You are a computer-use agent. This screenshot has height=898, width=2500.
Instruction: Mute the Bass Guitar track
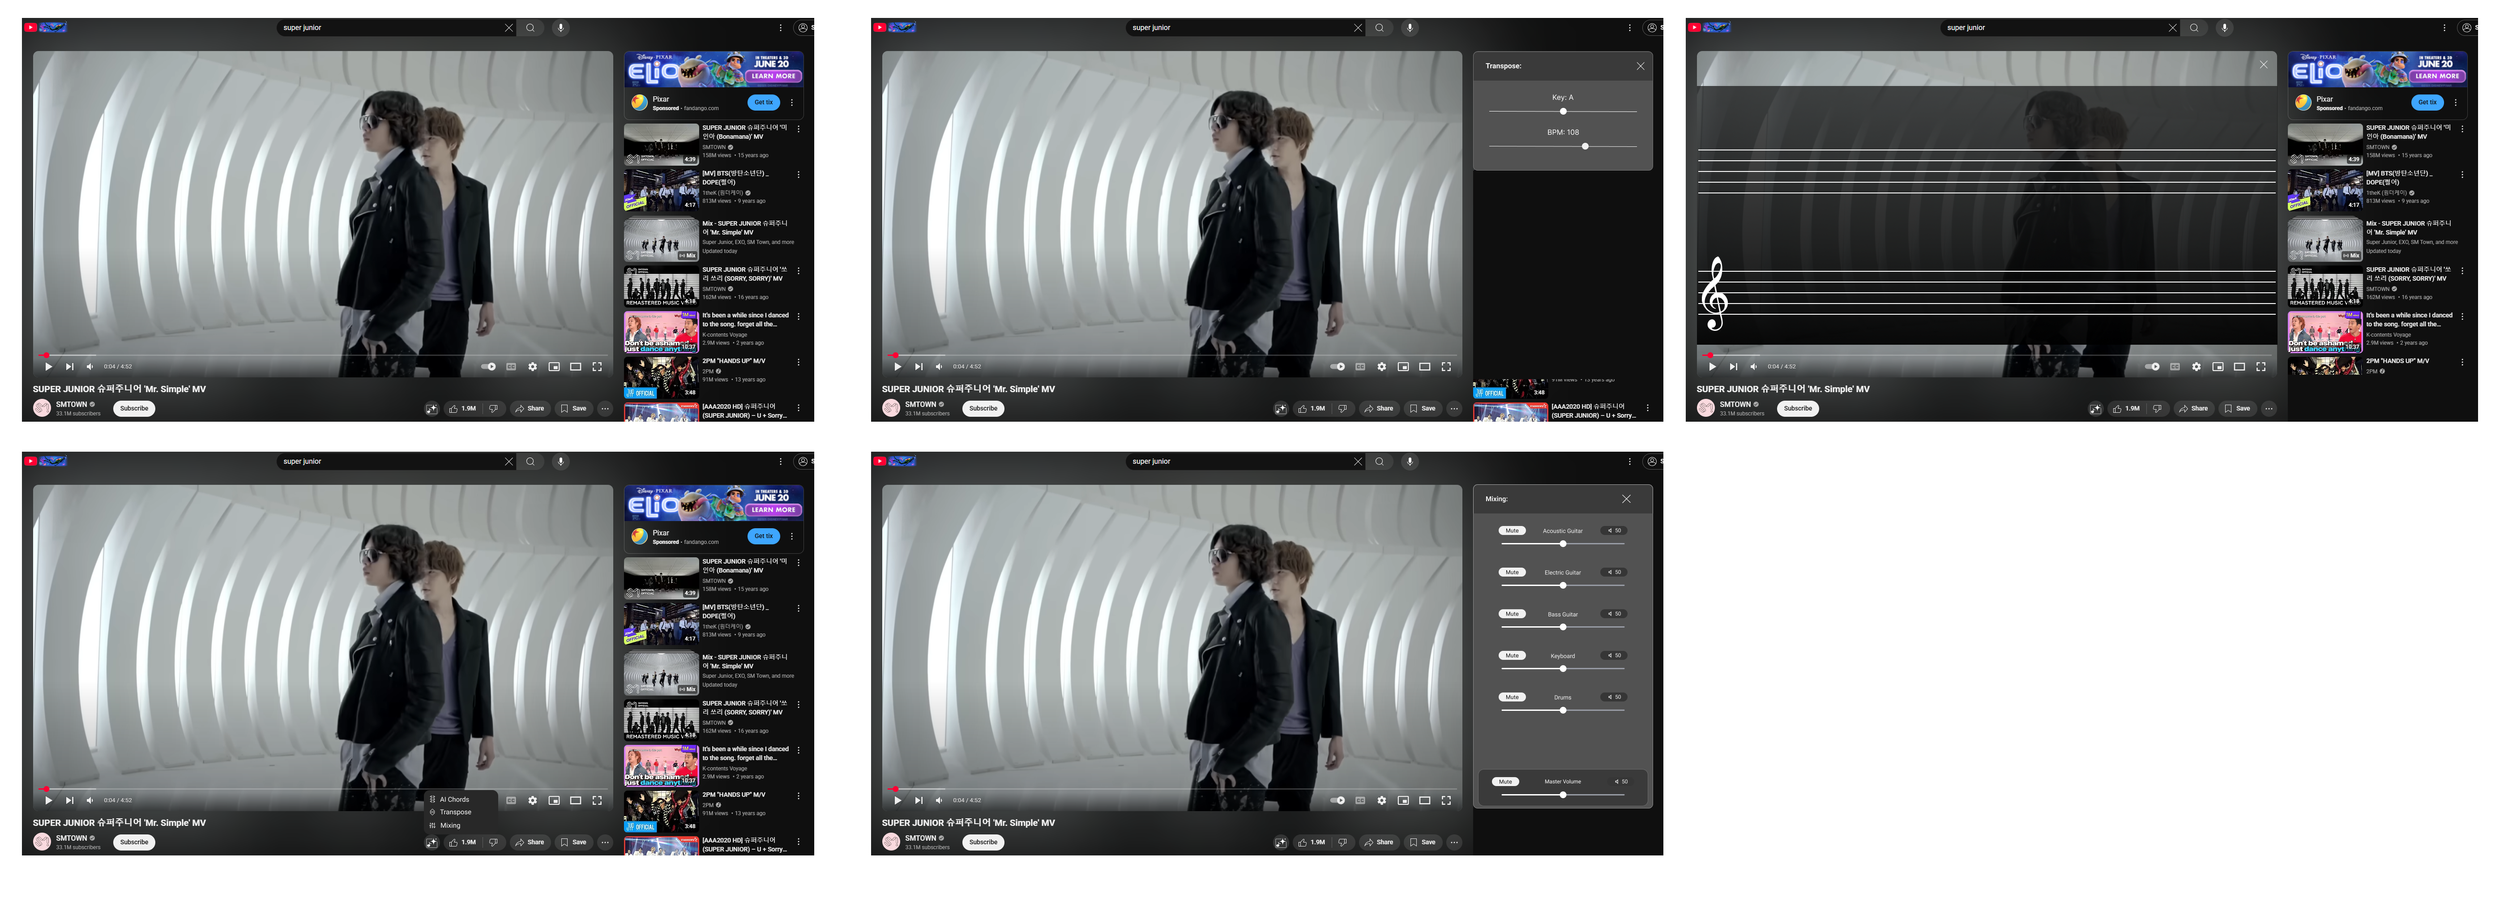click(x=1512, y=614)
